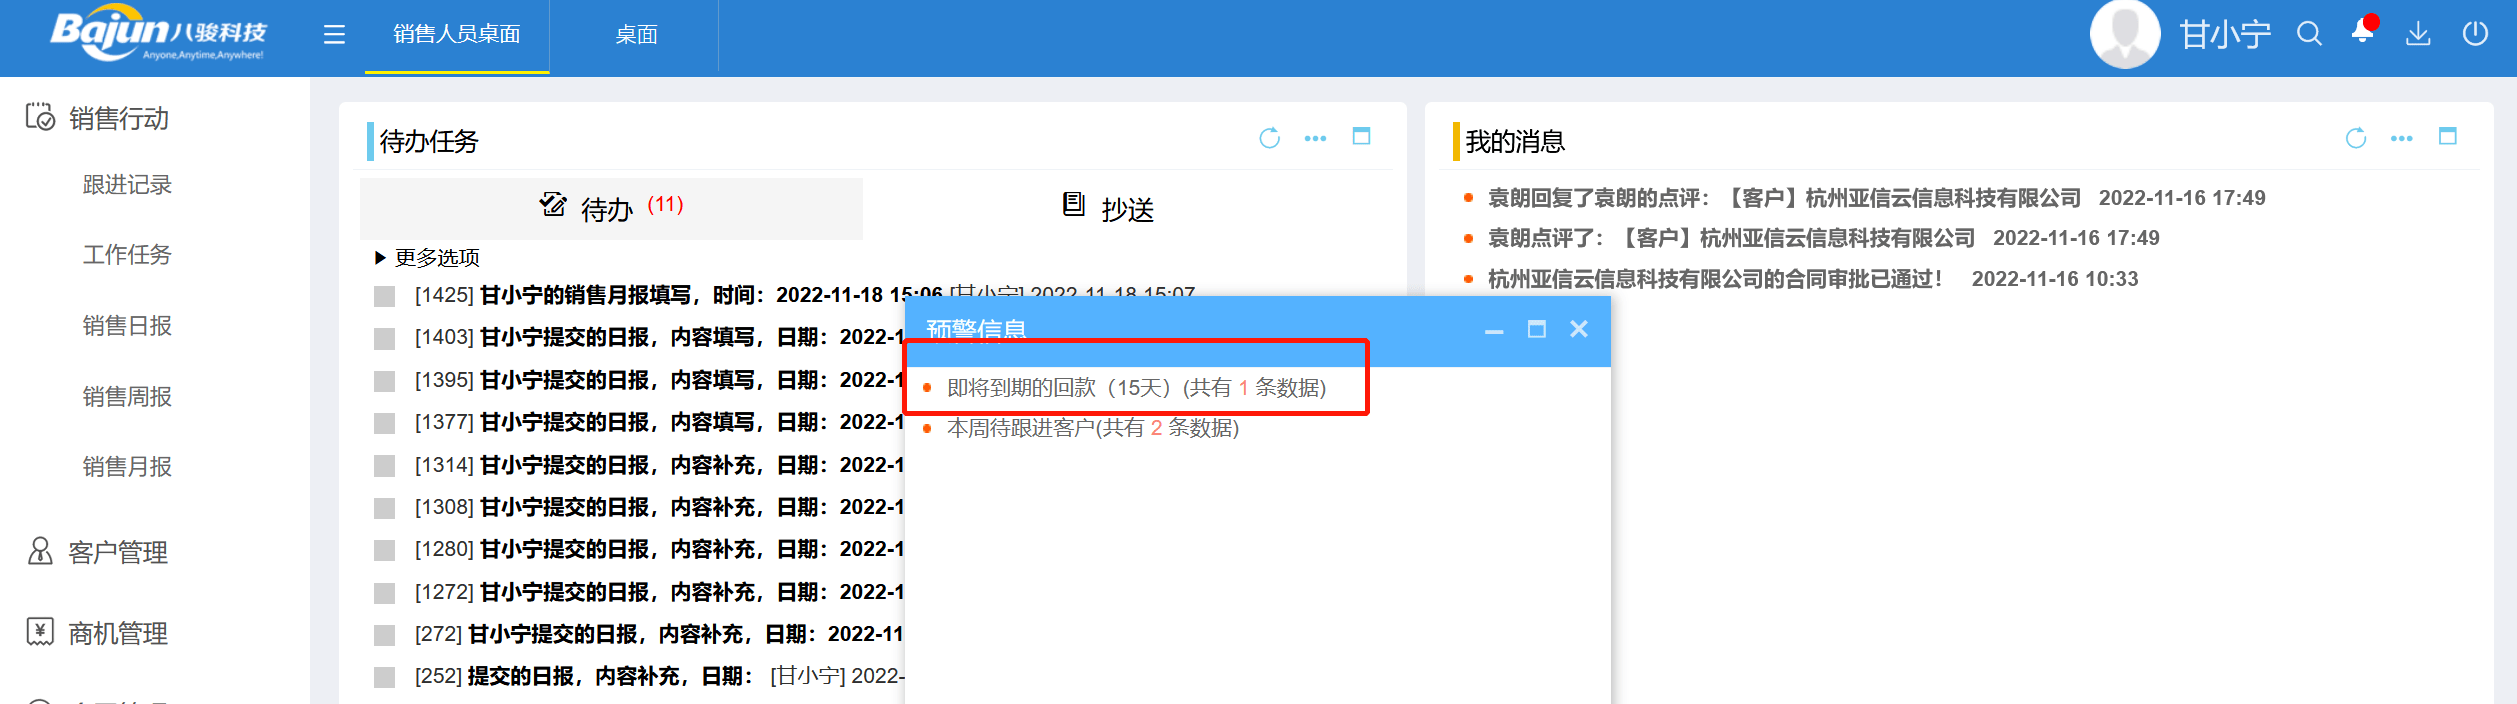Expand the 商机管理 sidebar section
The width and height of the screenshot is (2517, 704).
pos(117,633)
